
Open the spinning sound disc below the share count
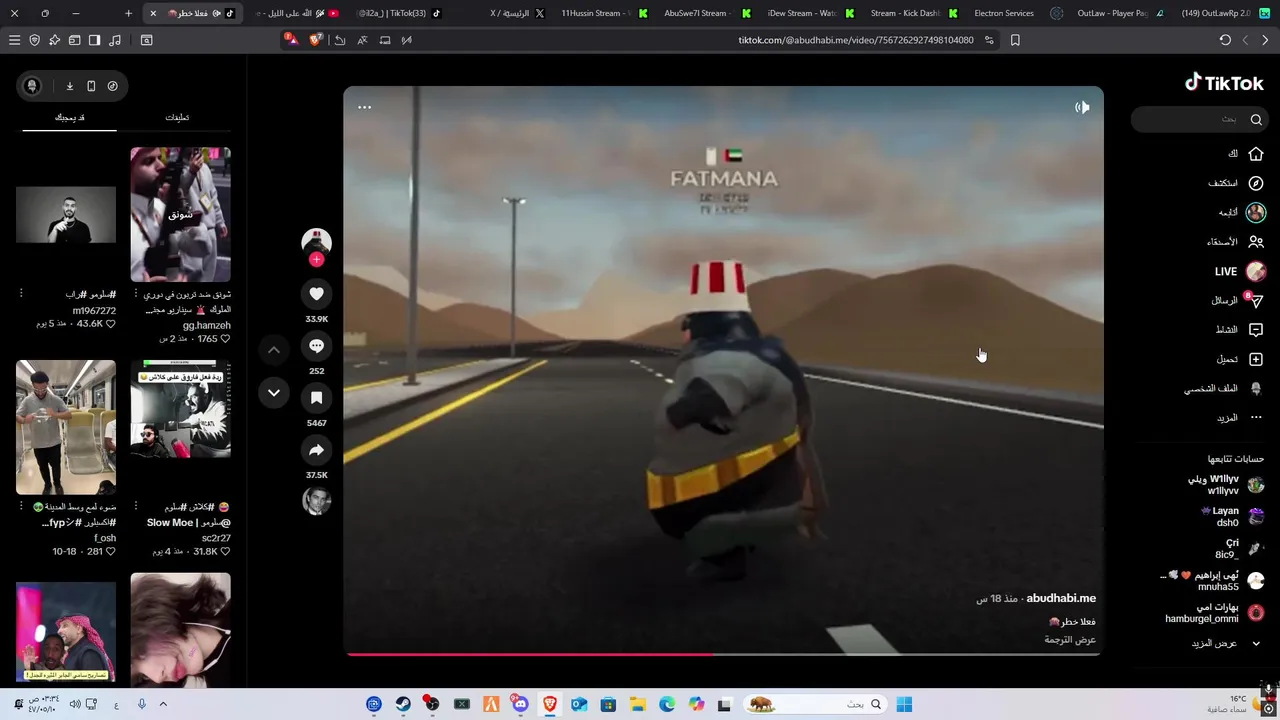(x=316, y=500)
